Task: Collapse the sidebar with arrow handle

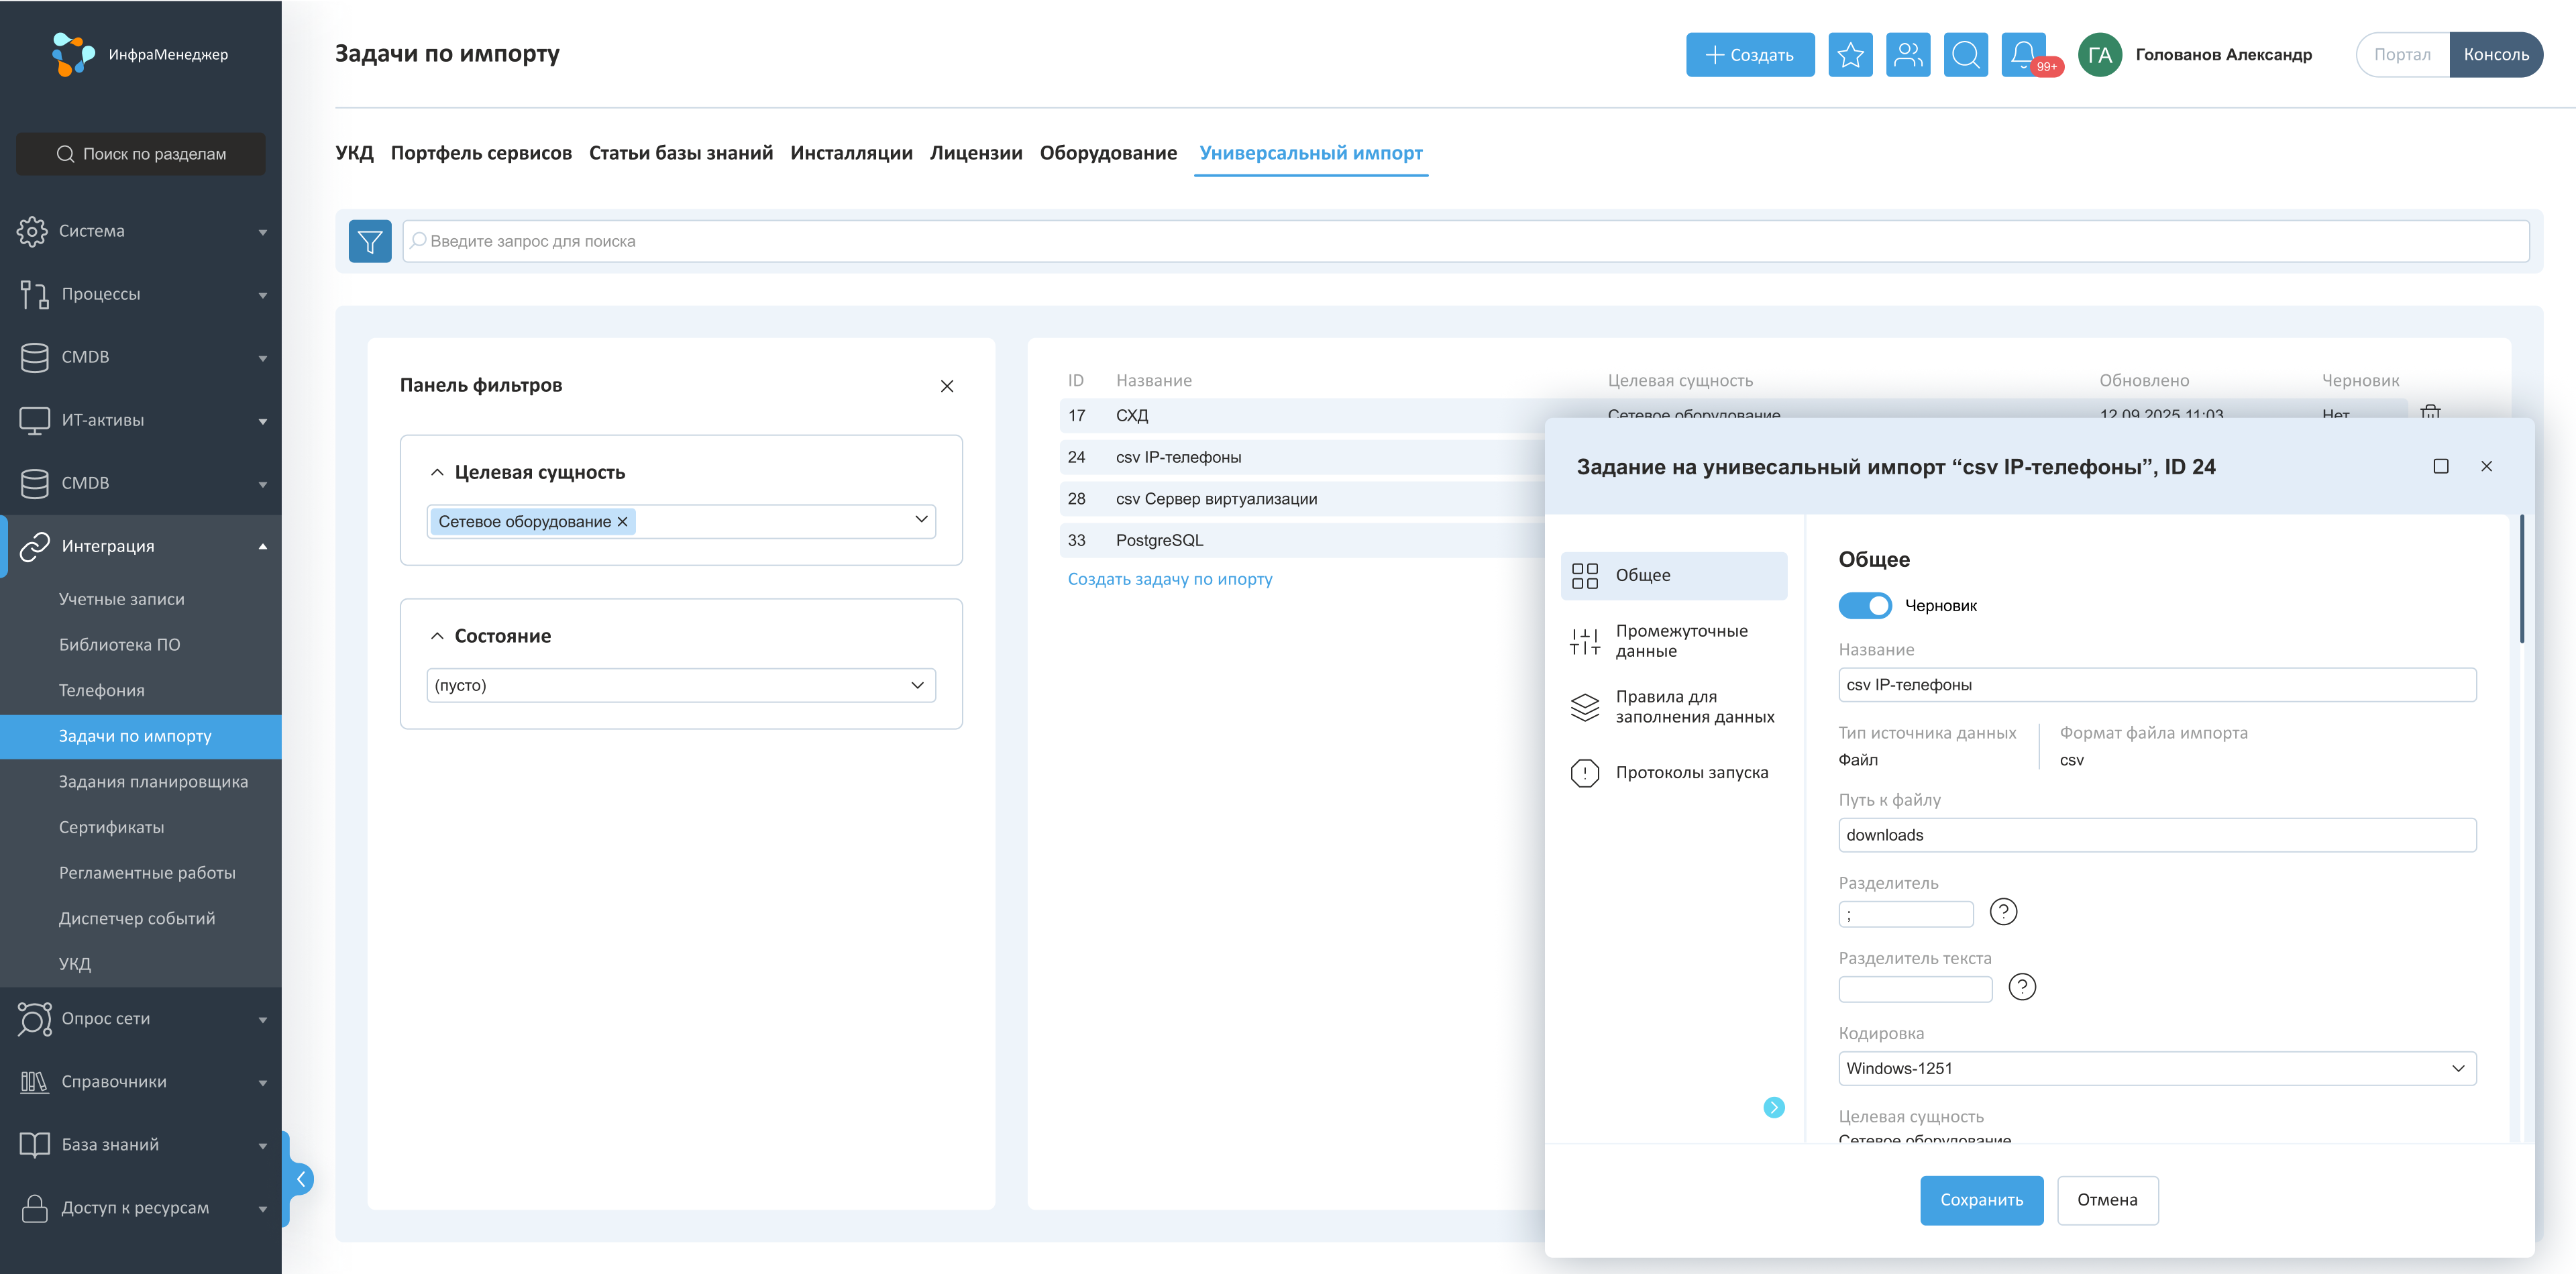Action: [x=300, y=1179]
